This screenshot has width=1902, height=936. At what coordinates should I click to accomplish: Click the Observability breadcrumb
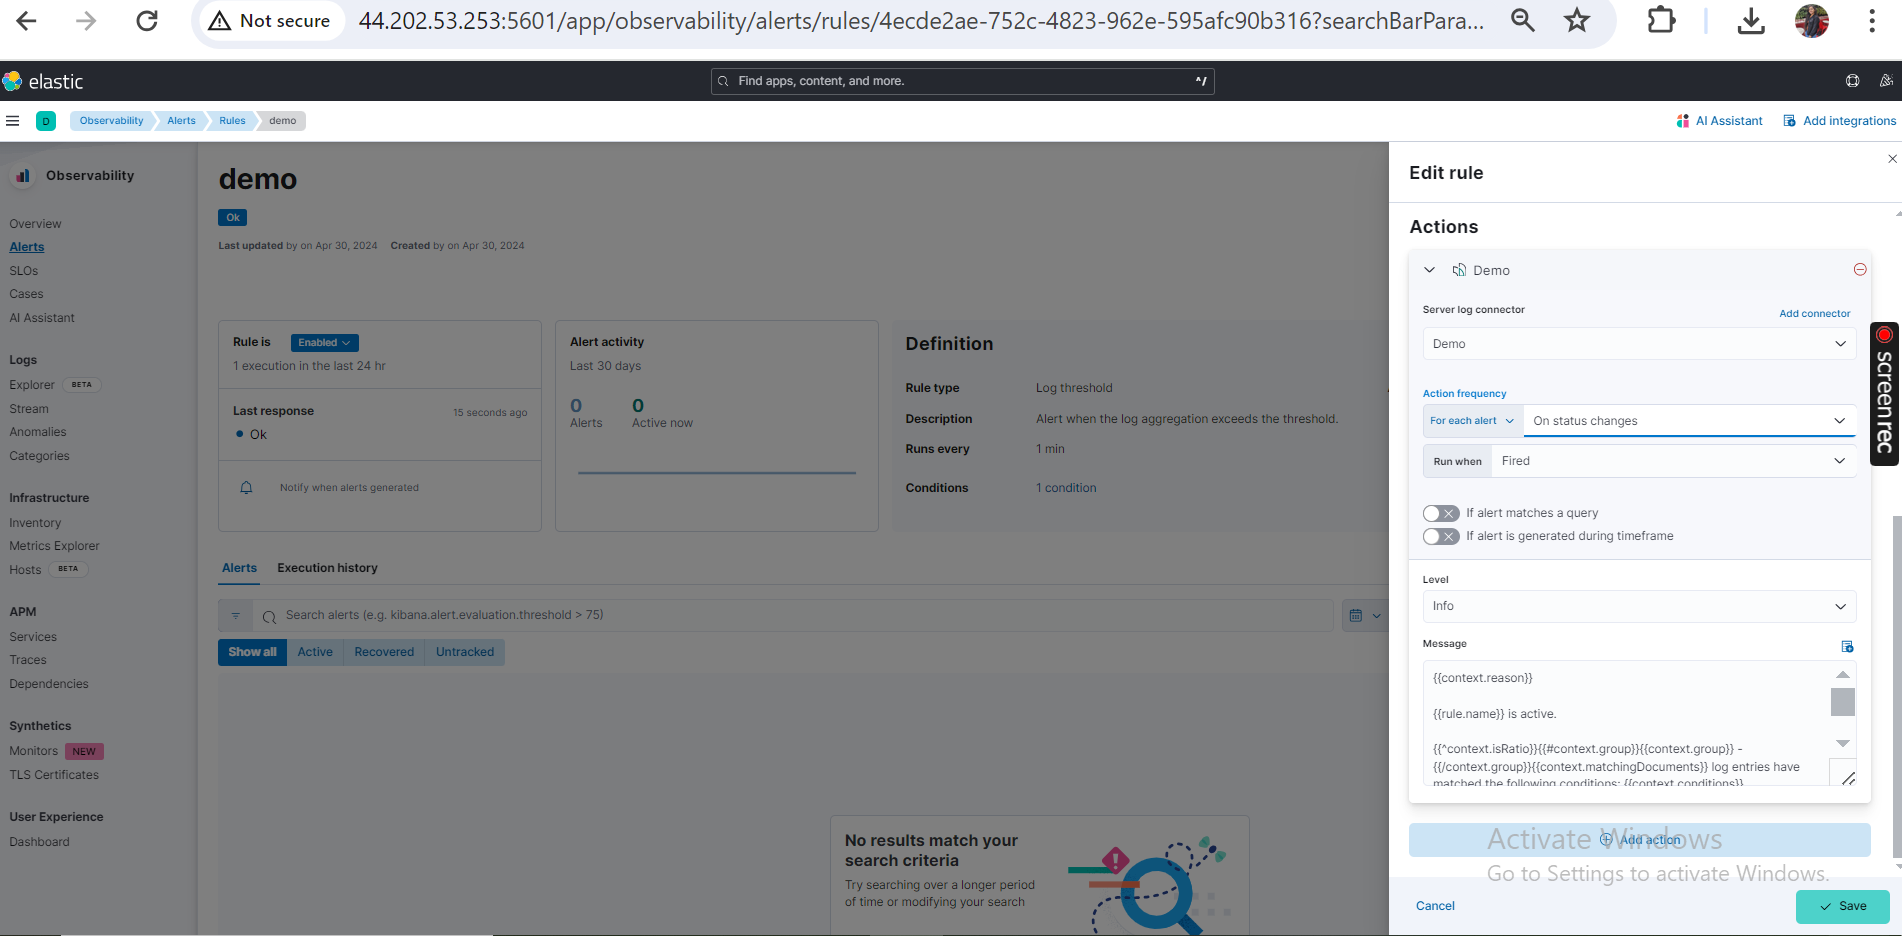pos(112,121)
